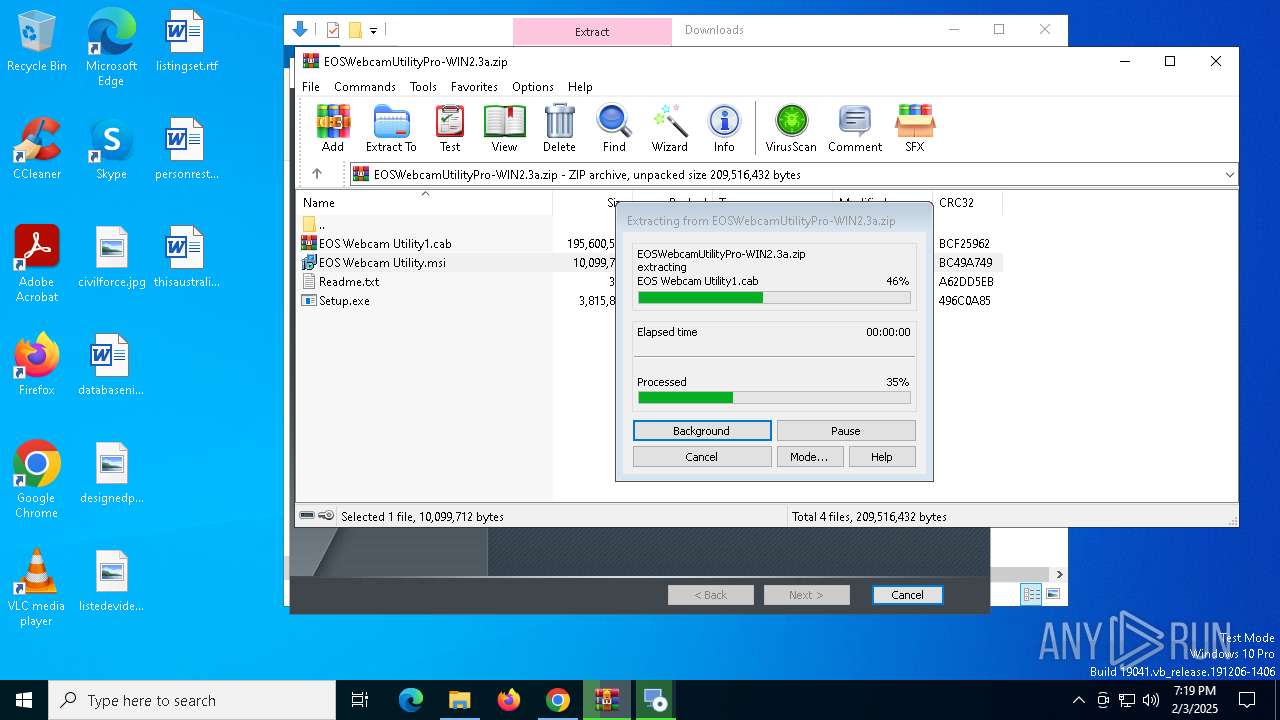The height and width of the screenshot is (720, 1280).
Task: Sort by the CRC32 column header
Action: 967,203
